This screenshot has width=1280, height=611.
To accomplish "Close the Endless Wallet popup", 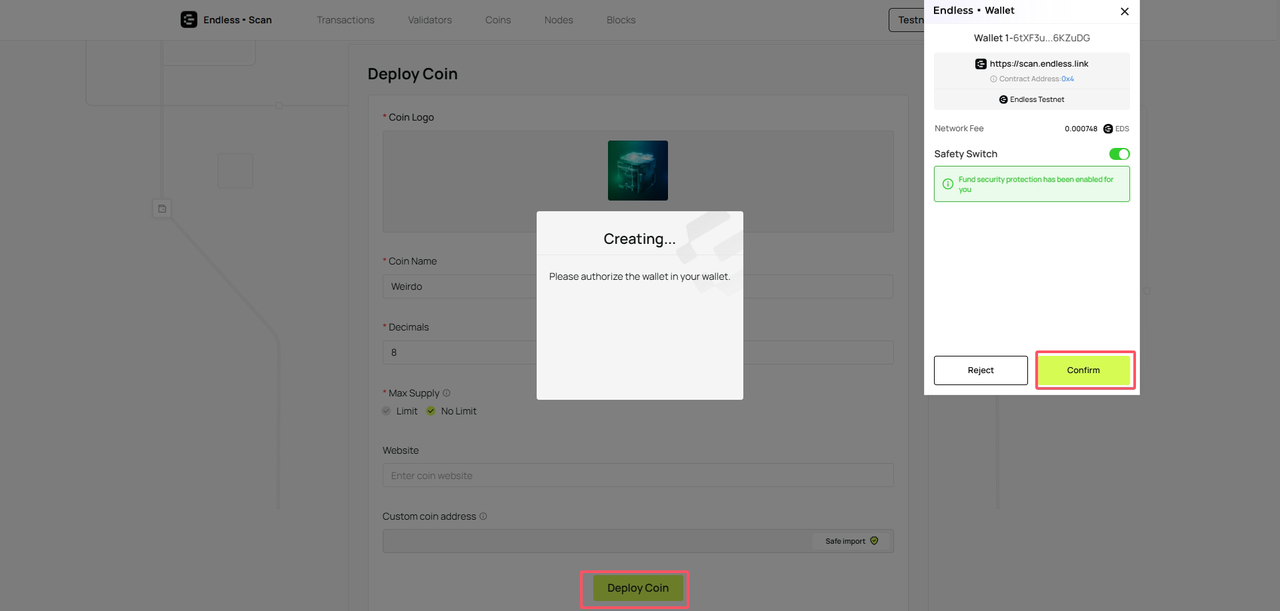I will point(1124,11).
